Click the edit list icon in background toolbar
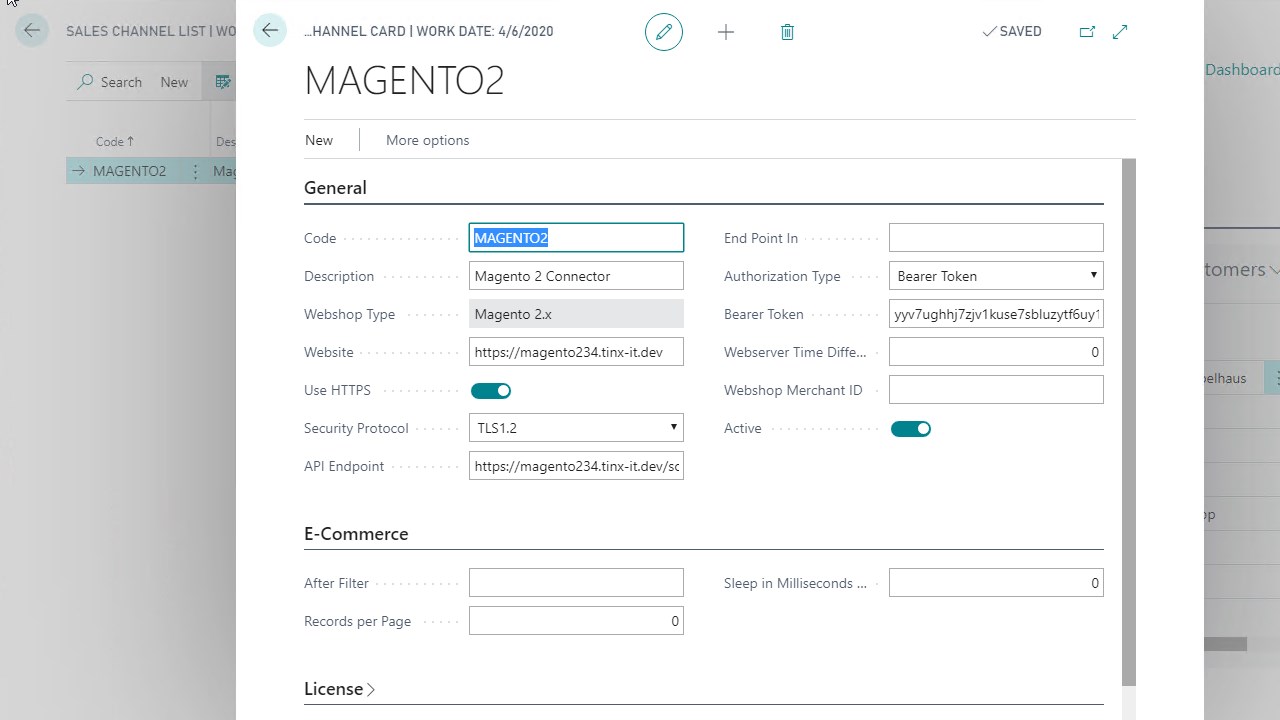The height and width of the screenshot is (720, 1280). pos(223,82)
